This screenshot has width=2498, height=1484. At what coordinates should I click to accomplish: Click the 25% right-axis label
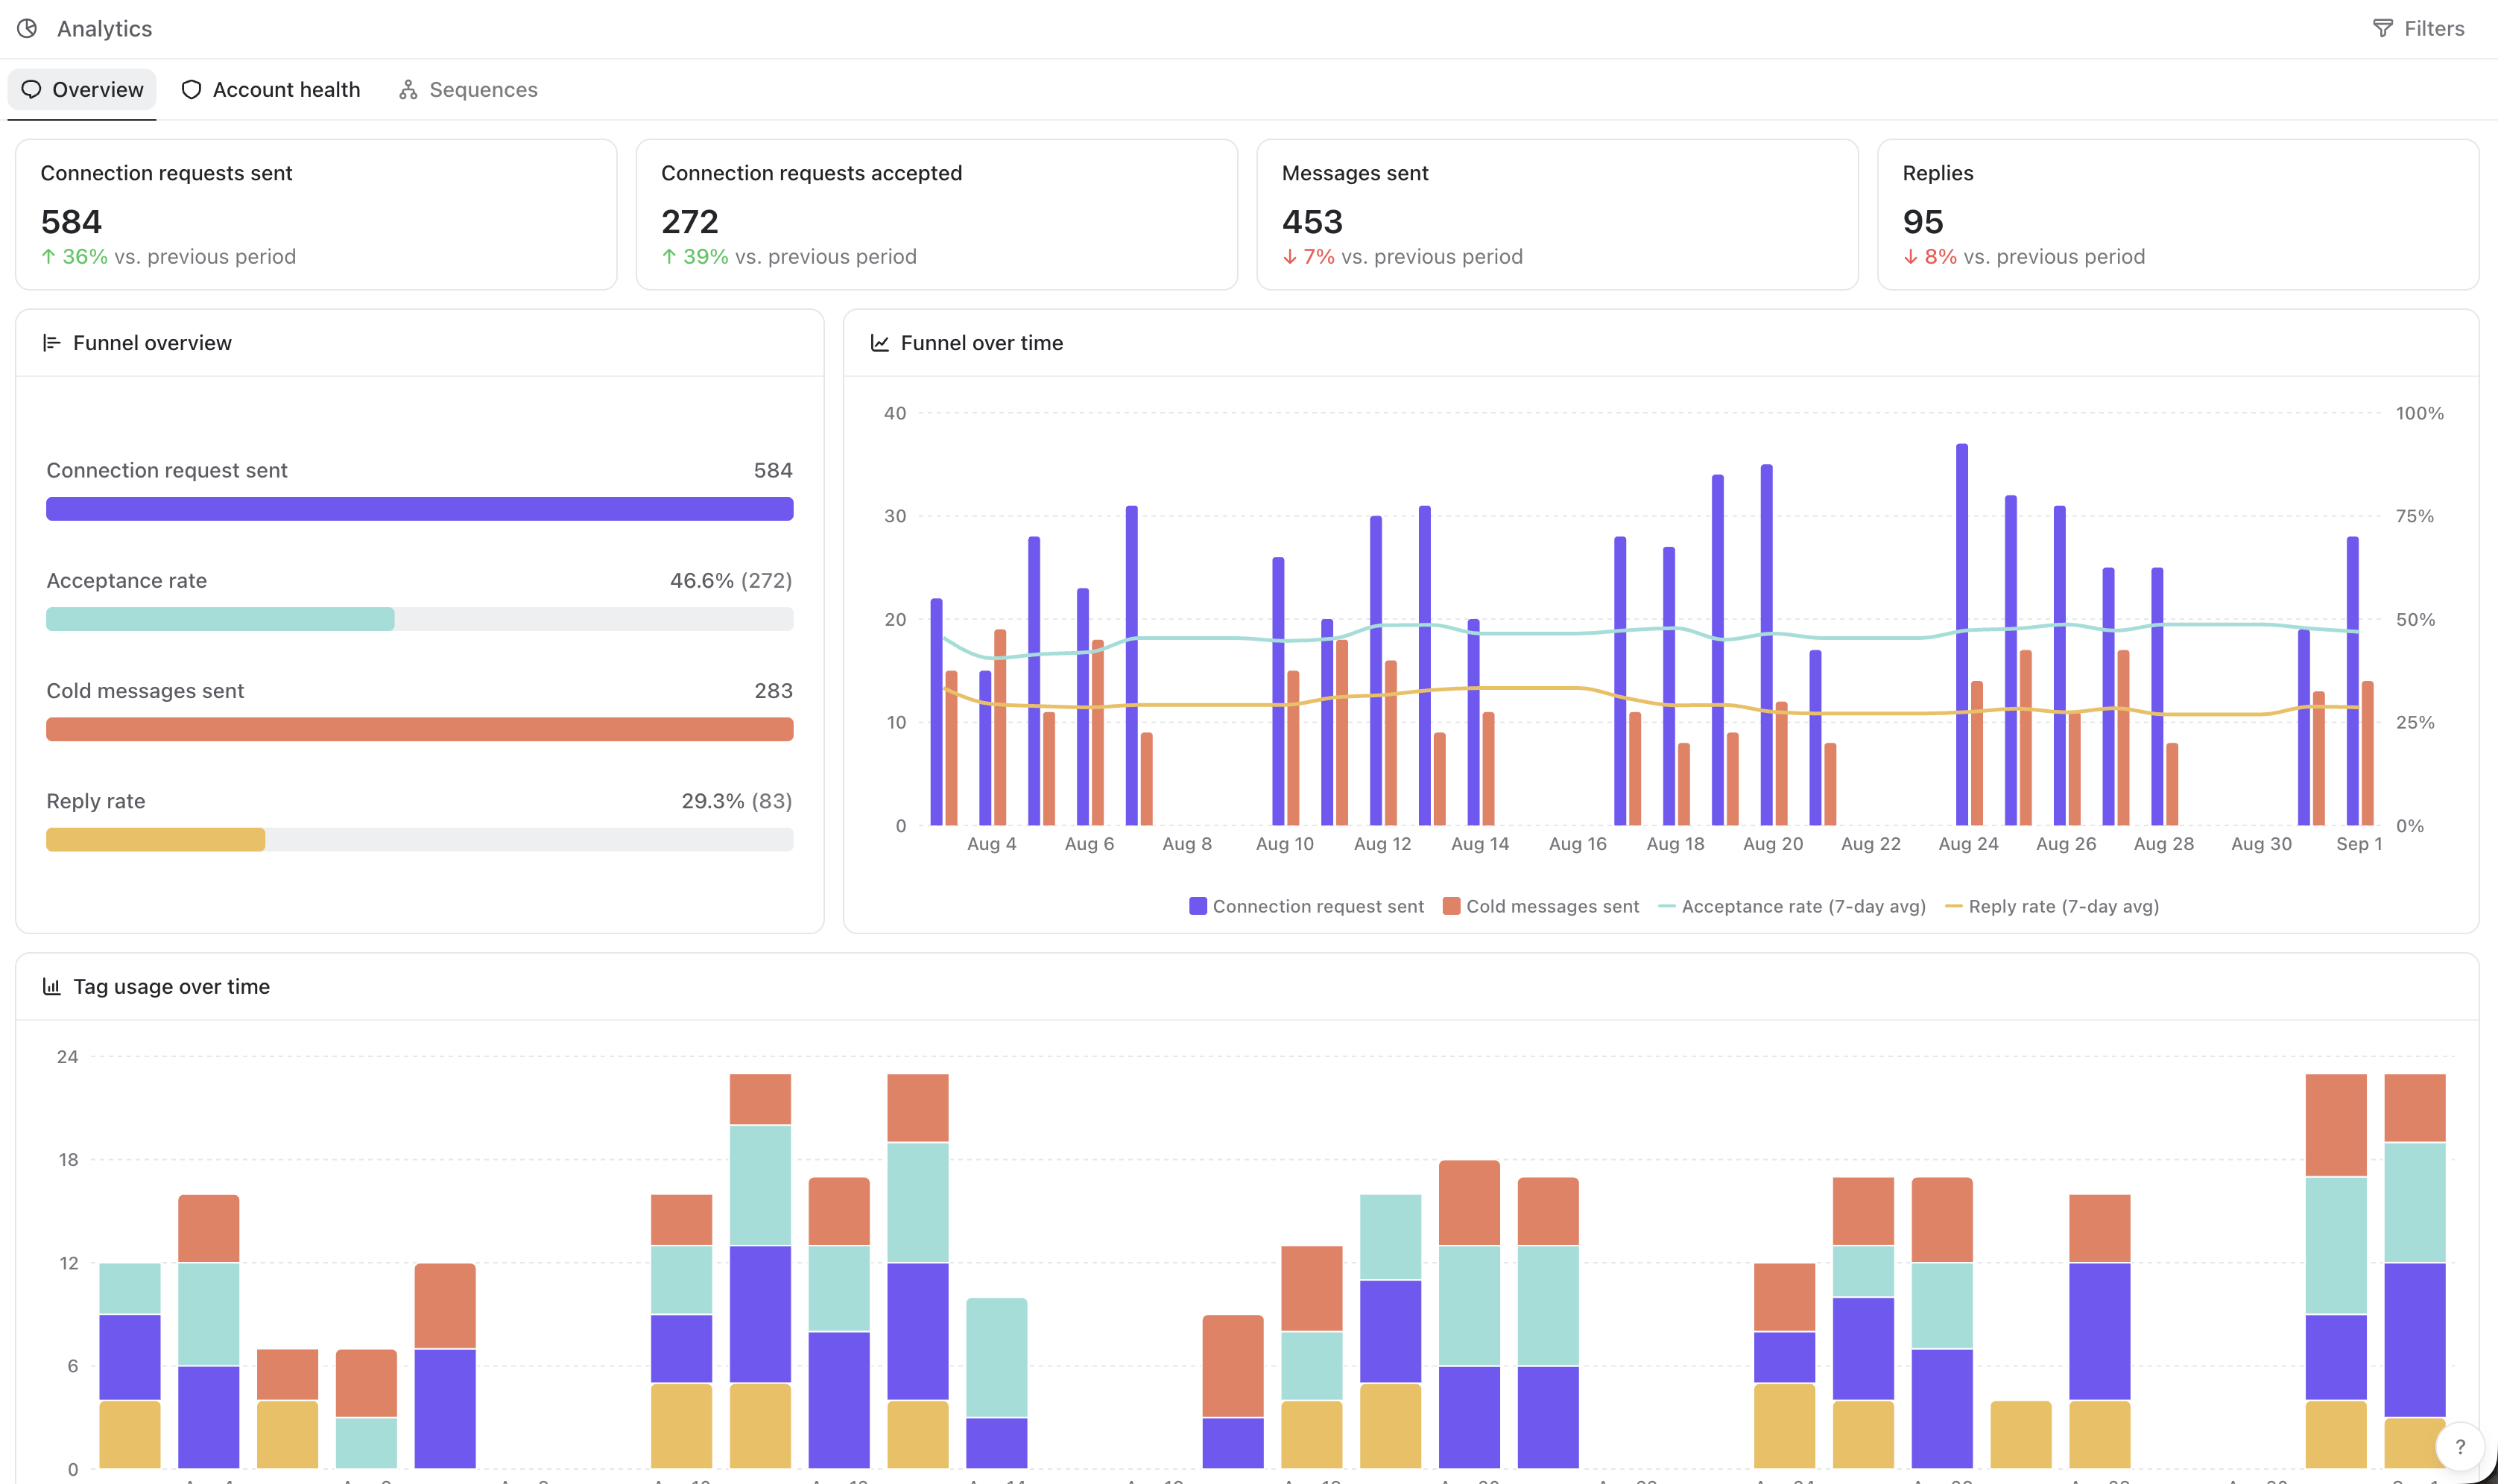tap(2415, 723)
